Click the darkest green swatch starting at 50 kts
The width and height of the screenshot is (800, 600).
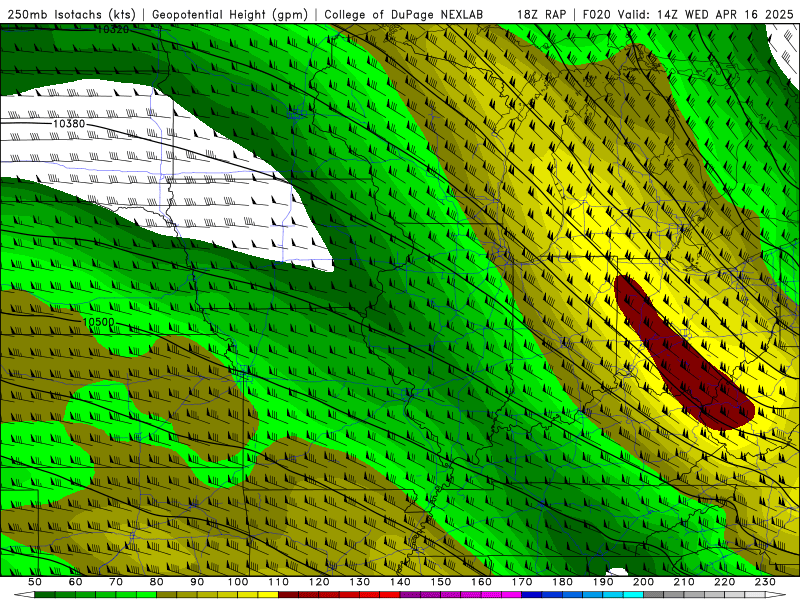pyautogui.click(x=45, y=595)
